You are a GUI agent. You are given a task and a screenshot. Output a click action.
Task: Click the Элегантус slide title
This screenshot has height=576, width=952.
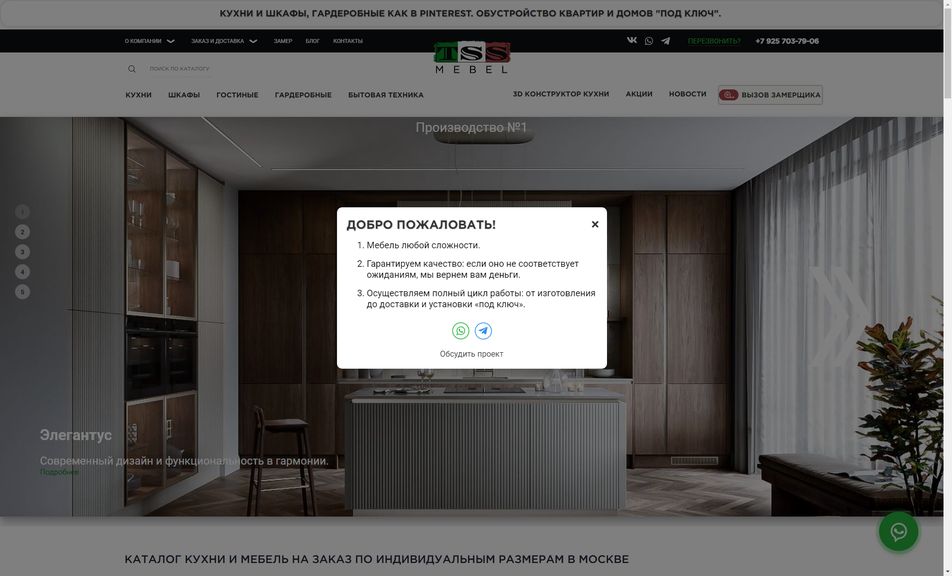(x=76, y=435)
